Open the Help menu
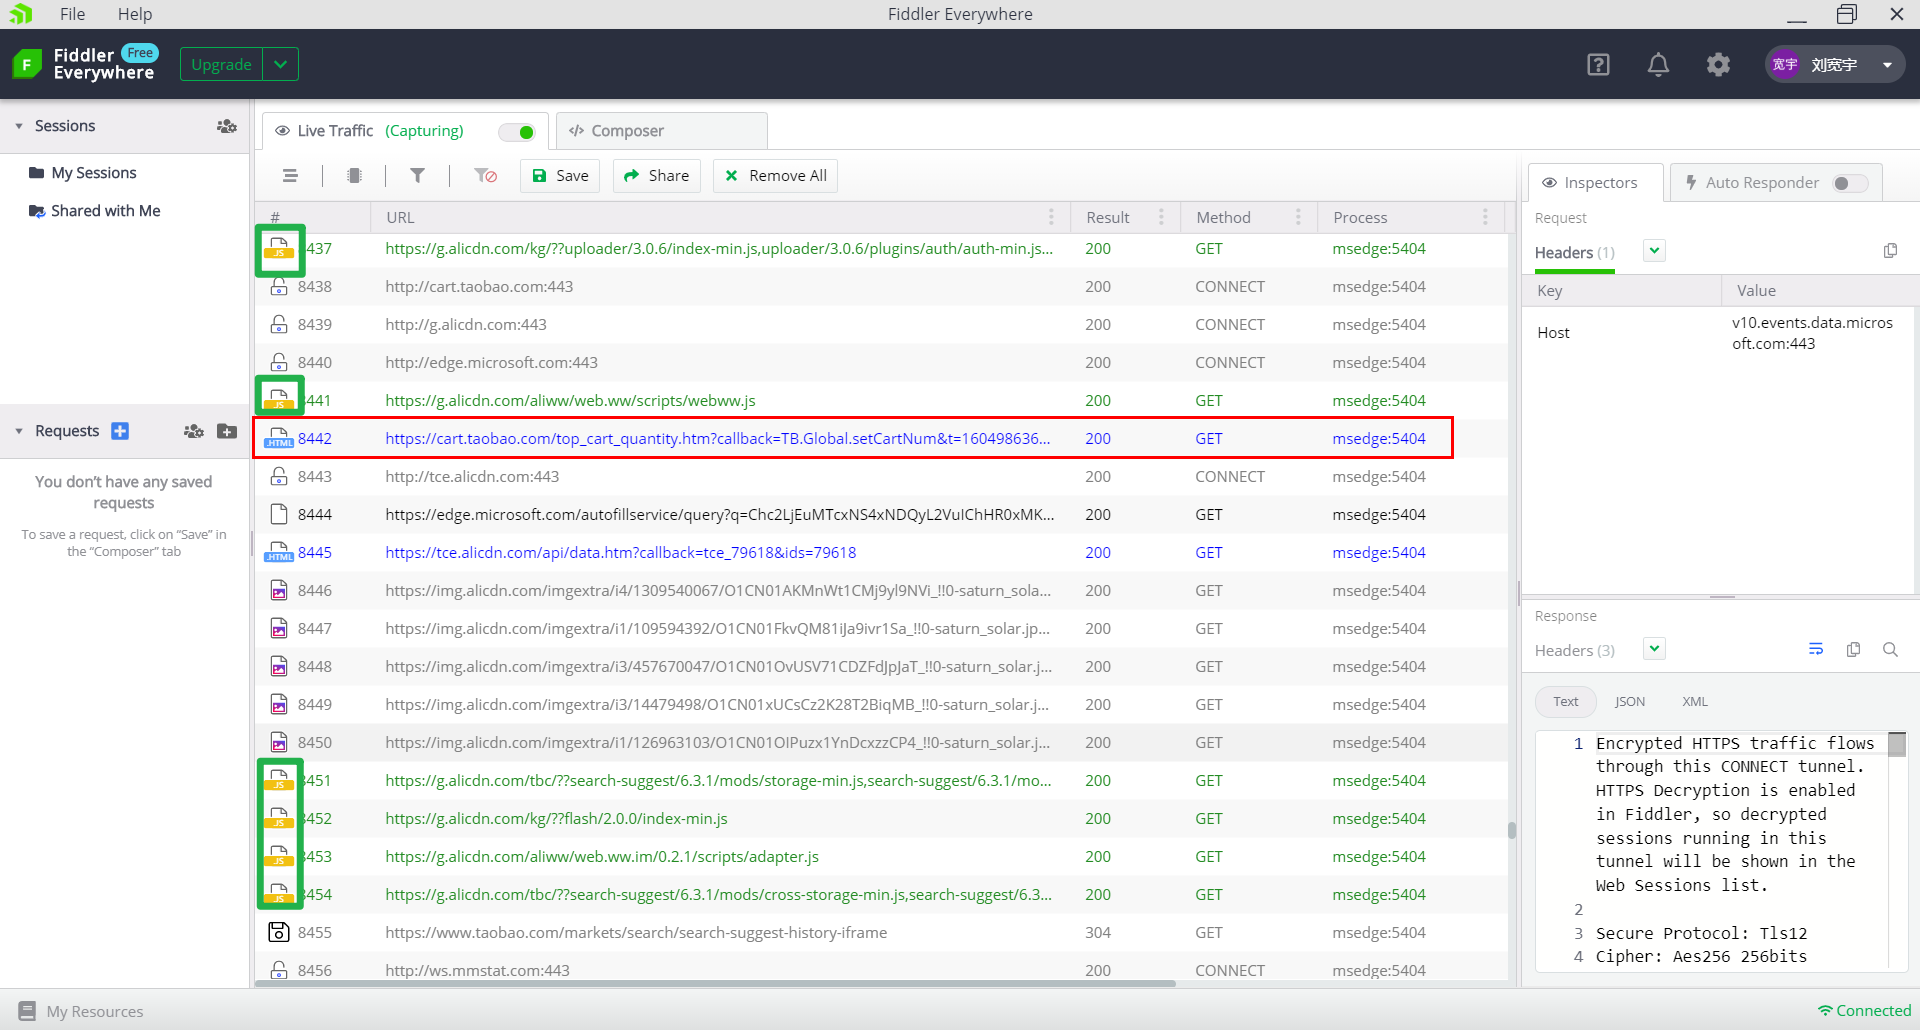Image resolution: width=1920 pixels, height=1030 pixels. 135,14
